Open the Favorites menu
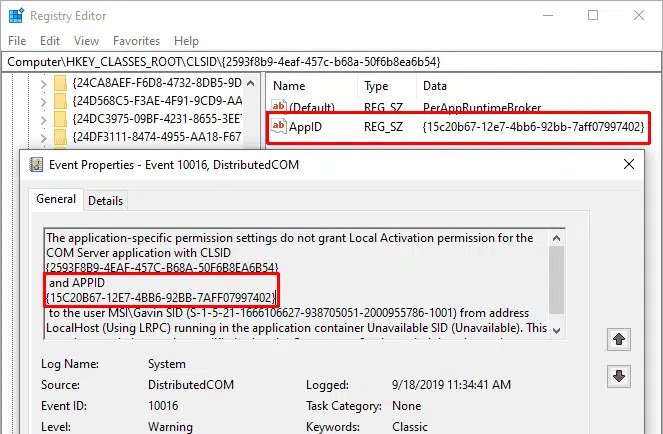 [x=136, y=41]
